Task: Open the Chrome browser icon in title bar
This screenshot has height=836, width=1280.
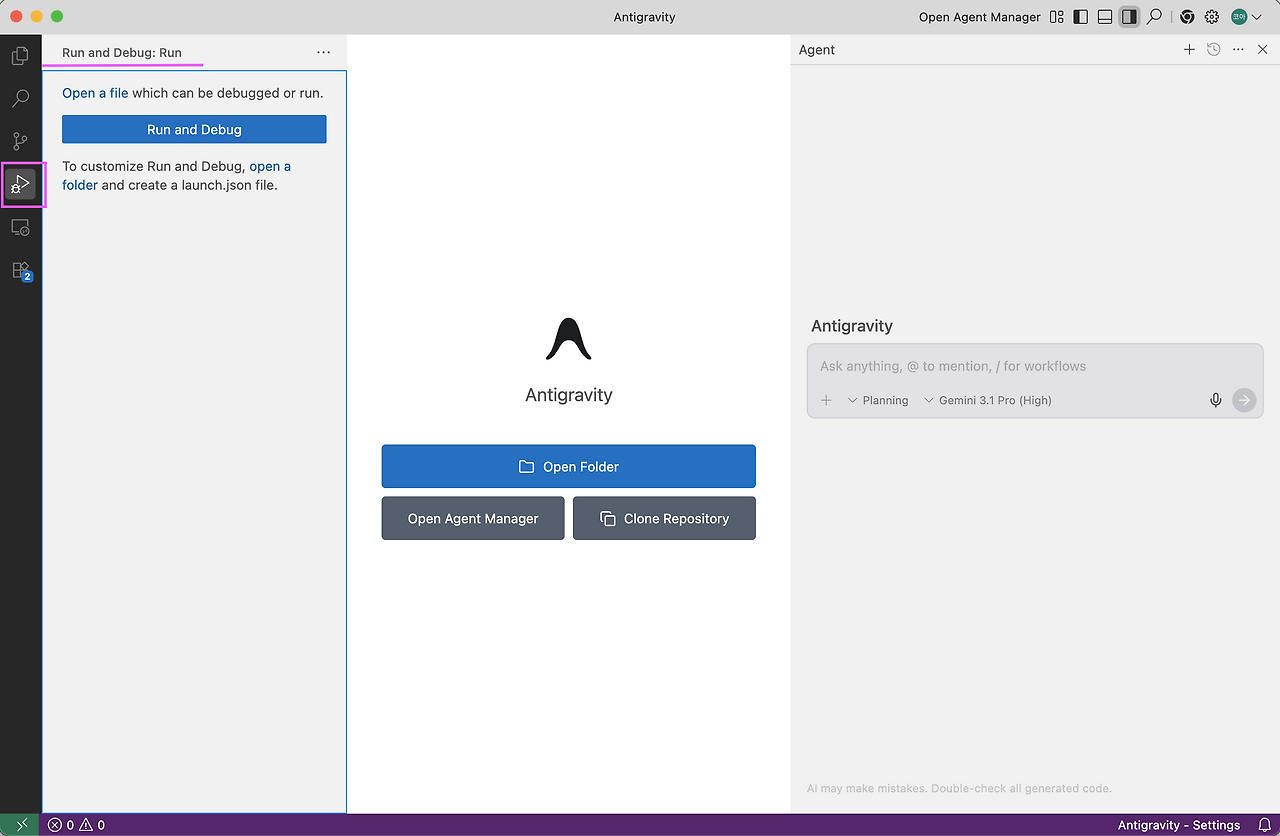Action: click(1187, 17)
